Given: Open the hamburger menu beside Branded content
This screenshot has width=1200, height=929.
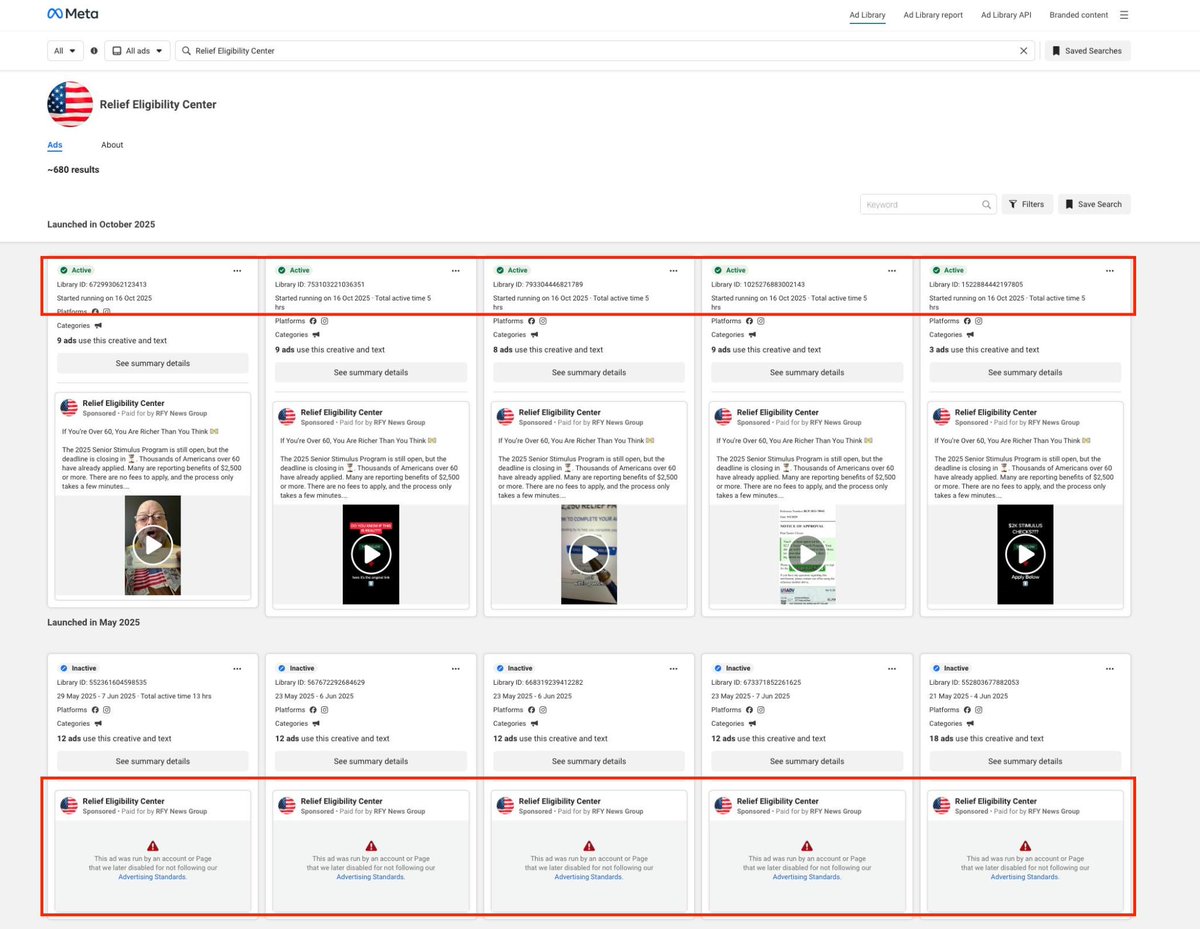Looking at the screenshot, I should [x=1124, y=15].
